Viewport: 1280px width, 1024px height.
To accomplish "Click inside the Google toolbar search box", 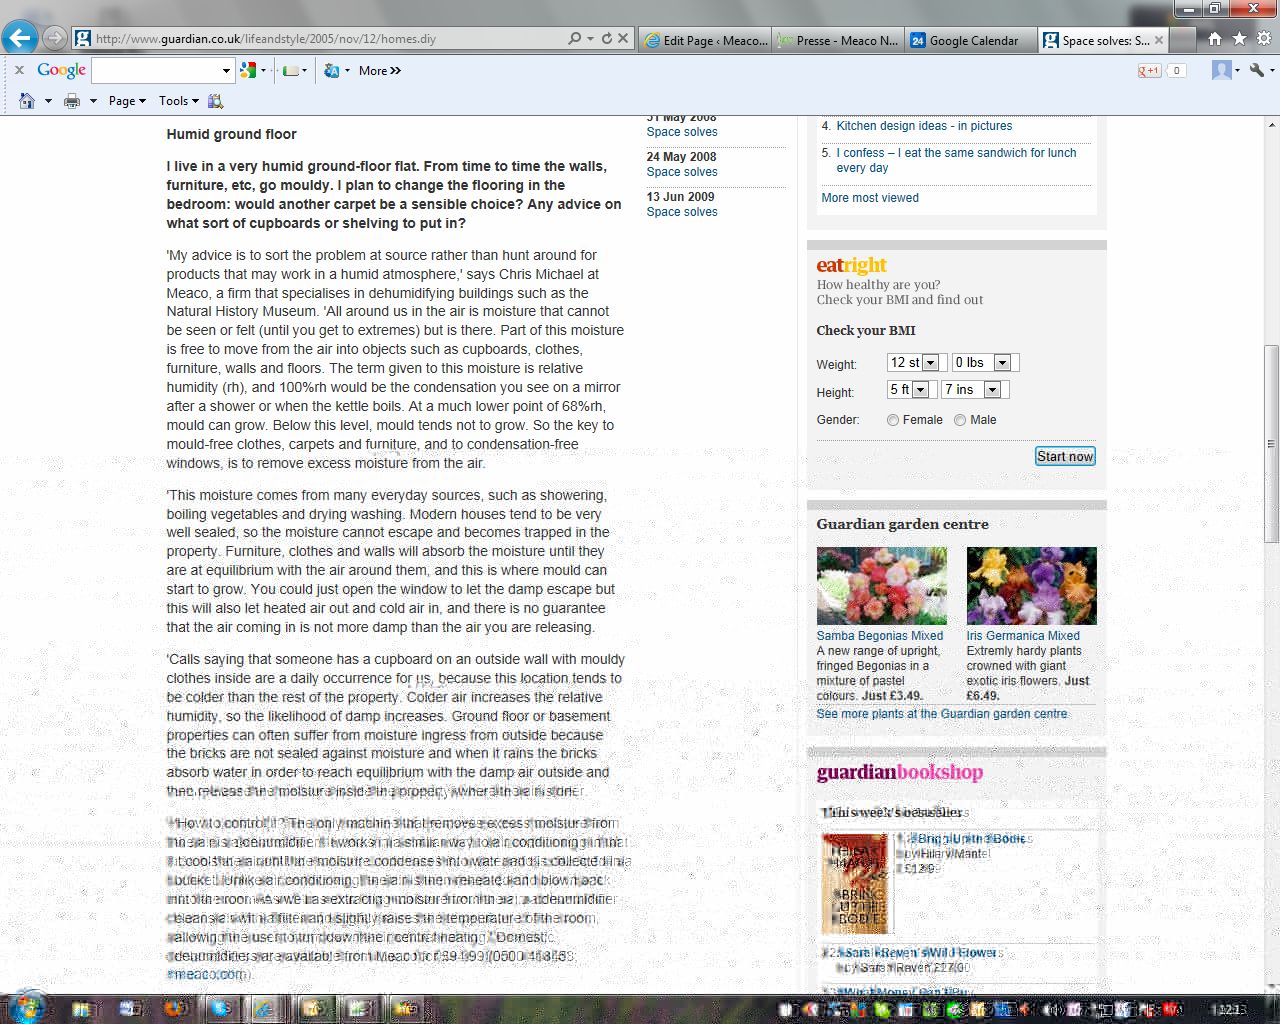I will coord(156,71).
